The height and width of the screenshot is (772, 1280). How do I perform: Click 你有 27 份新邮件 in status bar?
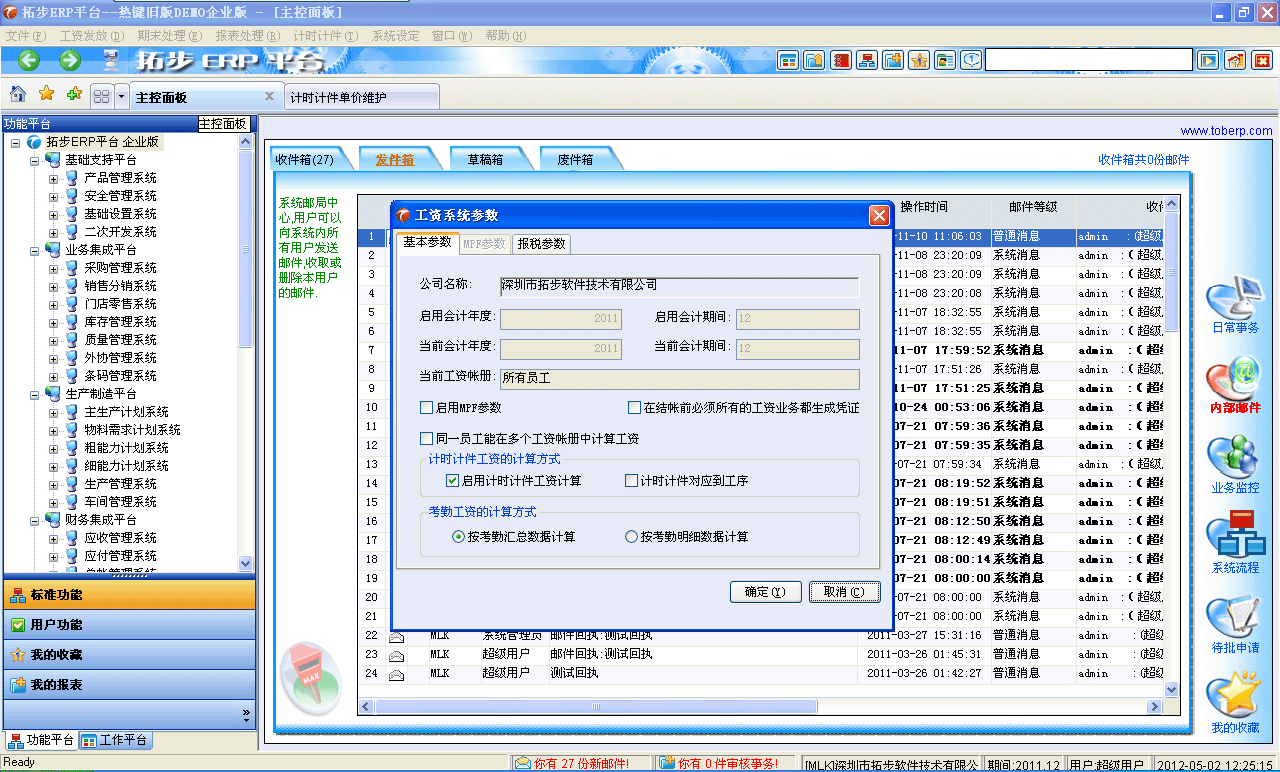coord(580,760)
